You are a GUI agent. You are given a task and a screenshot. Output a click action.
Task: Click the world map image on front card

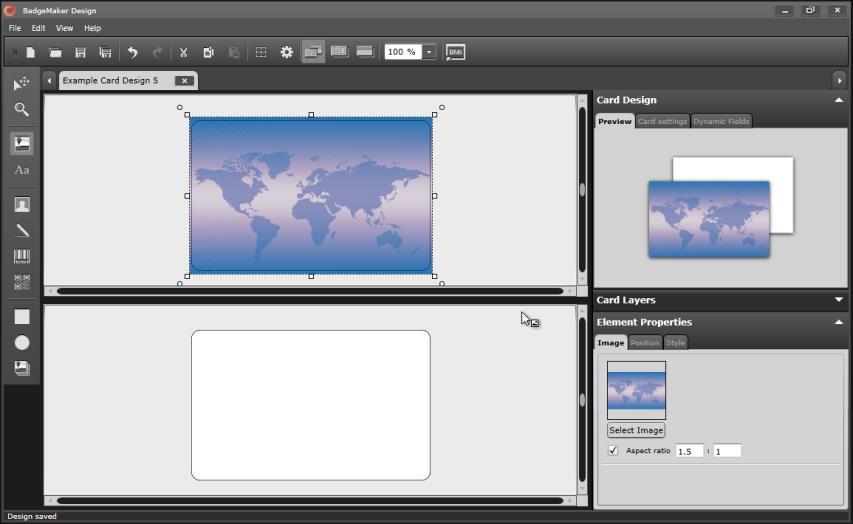[311, 195]
